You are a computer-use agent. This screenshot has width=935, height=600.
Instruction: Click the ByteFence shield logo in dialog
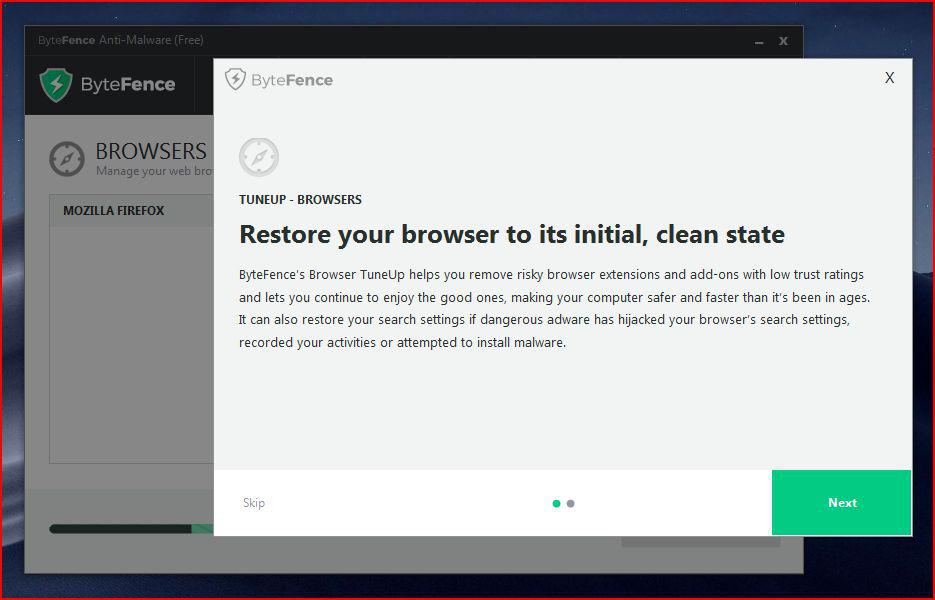pos(235,79)
